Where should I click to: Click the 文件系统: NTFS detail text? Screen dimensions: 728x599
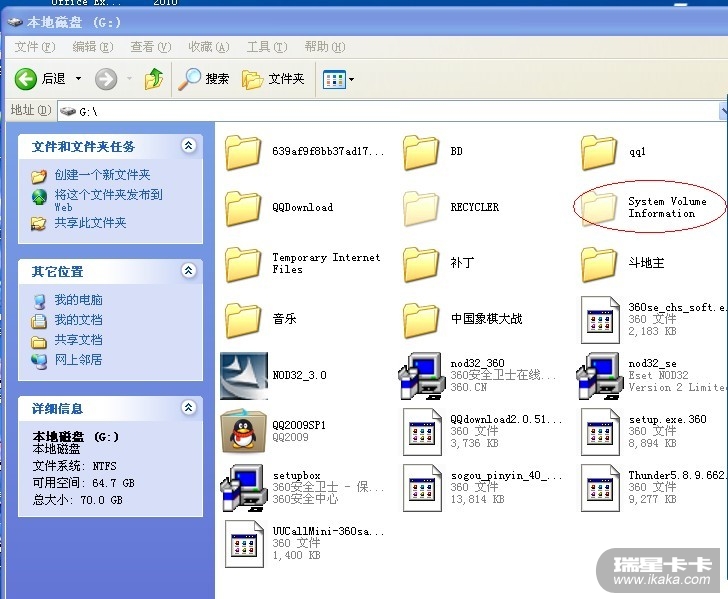coord(74,466)
